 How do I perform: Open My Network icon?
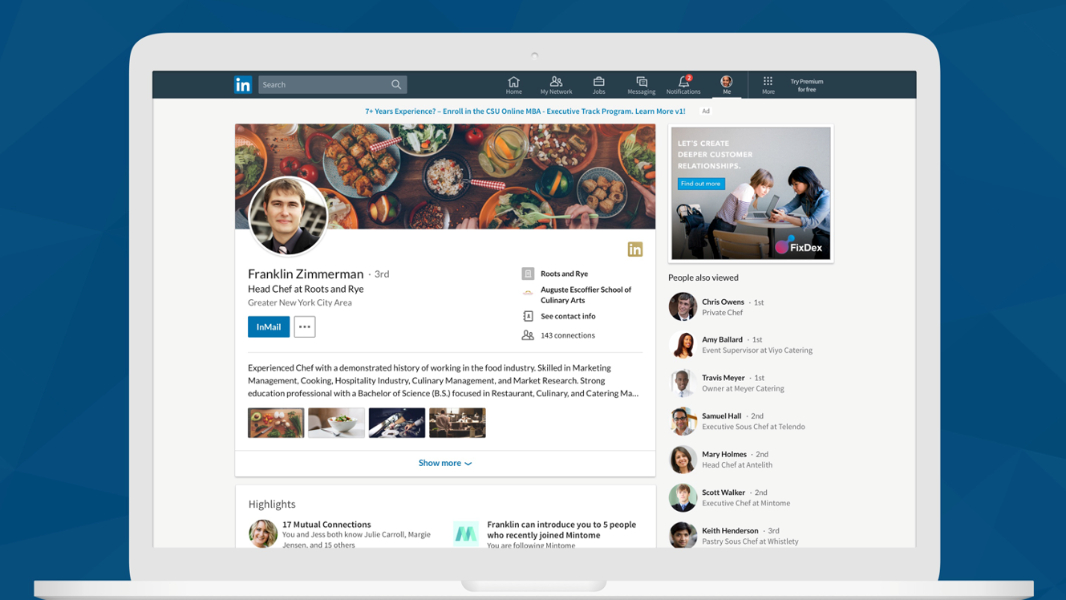556,84
